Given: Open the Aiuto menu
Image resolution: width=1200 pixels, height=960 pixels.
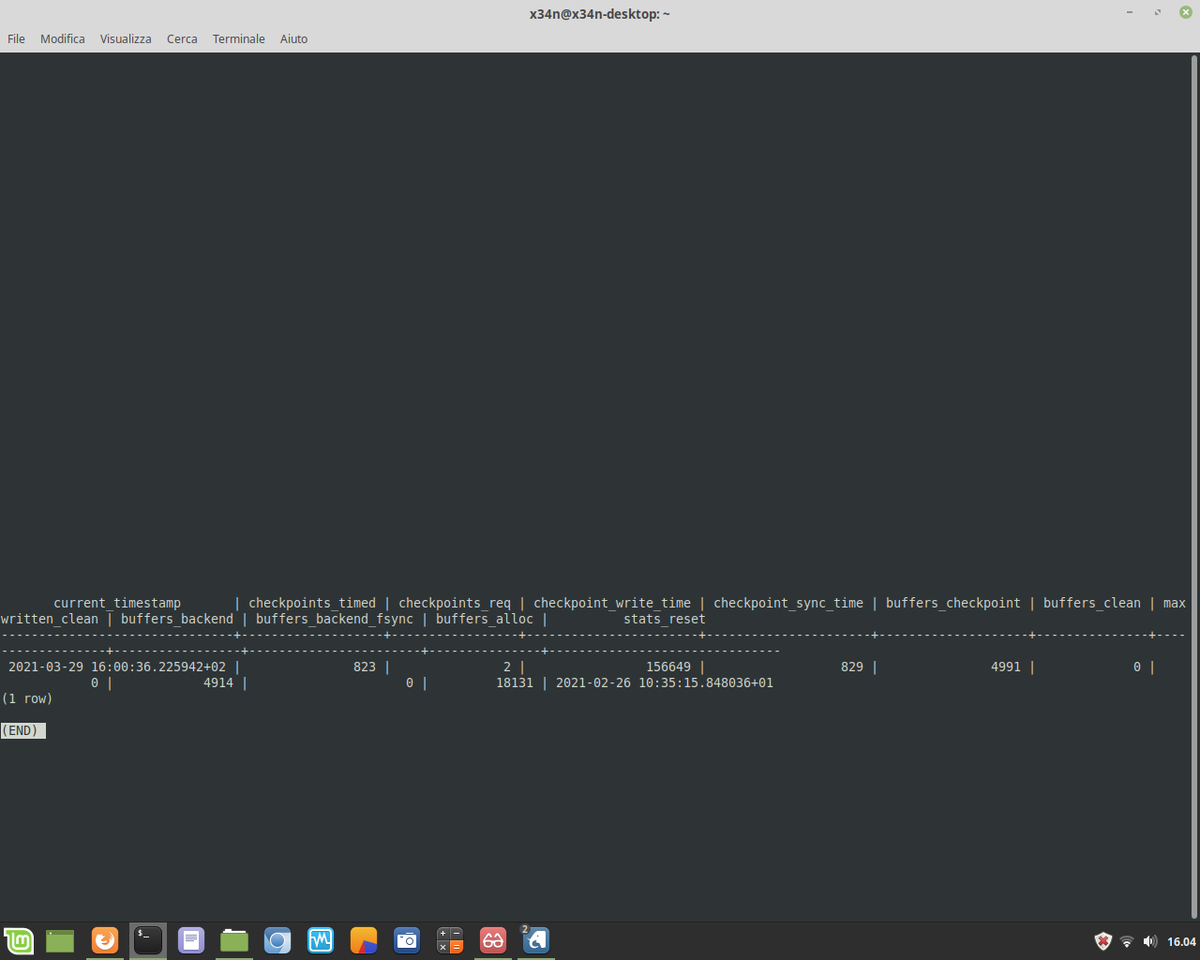Looking at the screenshot, I should (293, 39).
